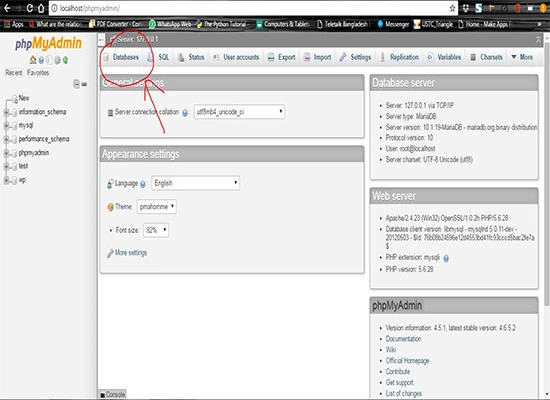Open the Font size dropdown showing 82%

pyautogui.click(x=156, y=230)
